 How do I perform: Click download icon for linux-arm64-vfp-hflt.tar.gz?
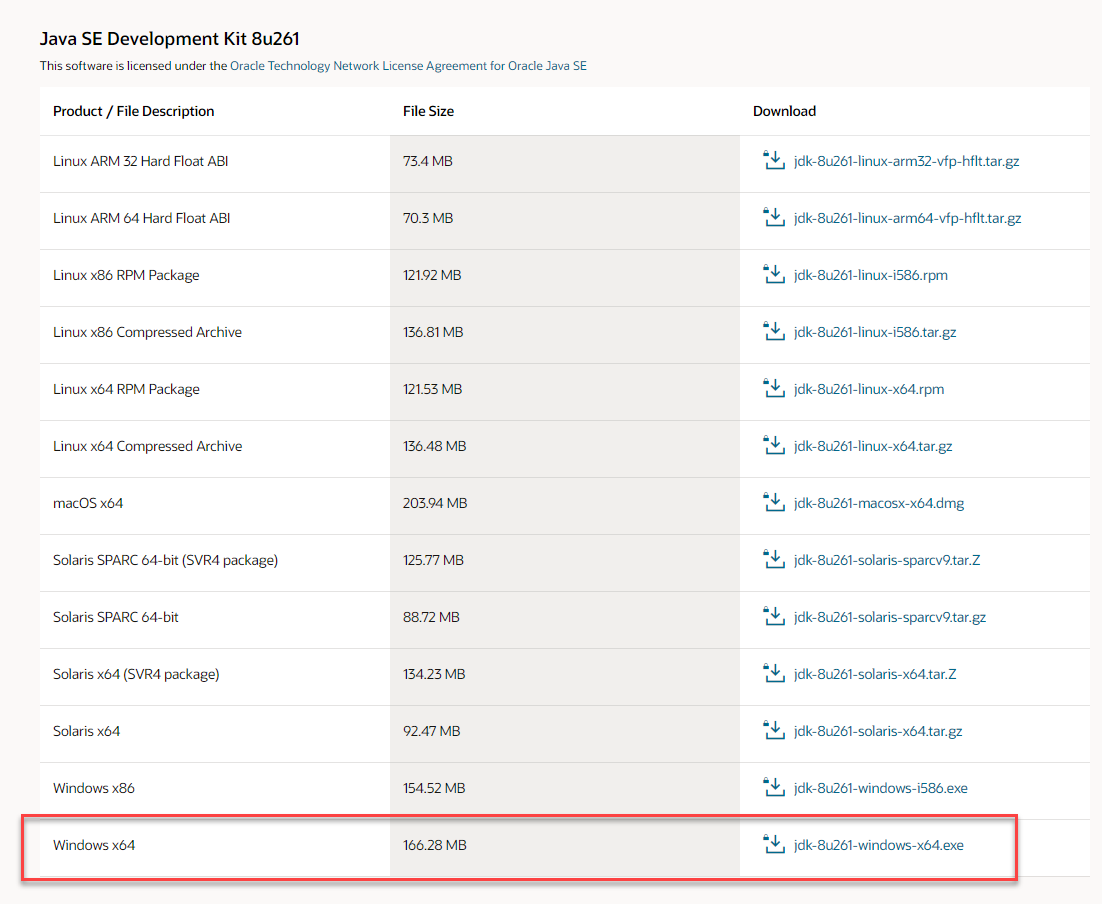pyautogui.click(x=774, y=217)
